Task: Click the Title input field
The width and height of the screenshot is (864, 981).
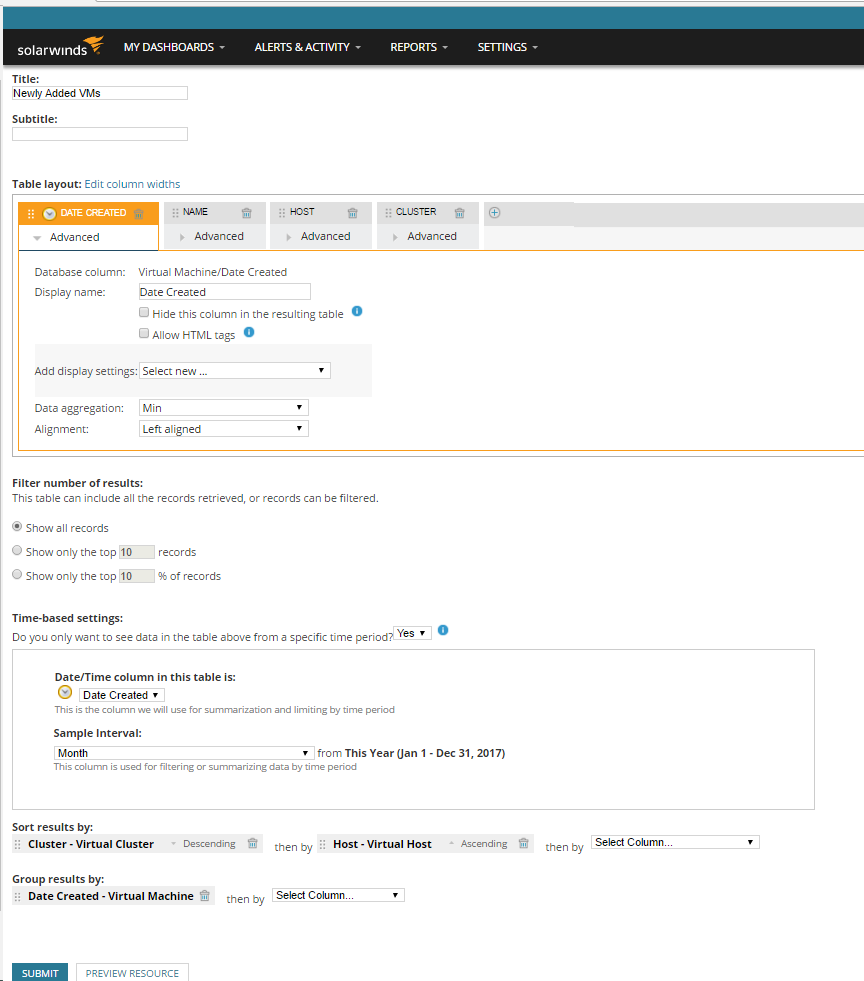Action: (x=99, y=93)
